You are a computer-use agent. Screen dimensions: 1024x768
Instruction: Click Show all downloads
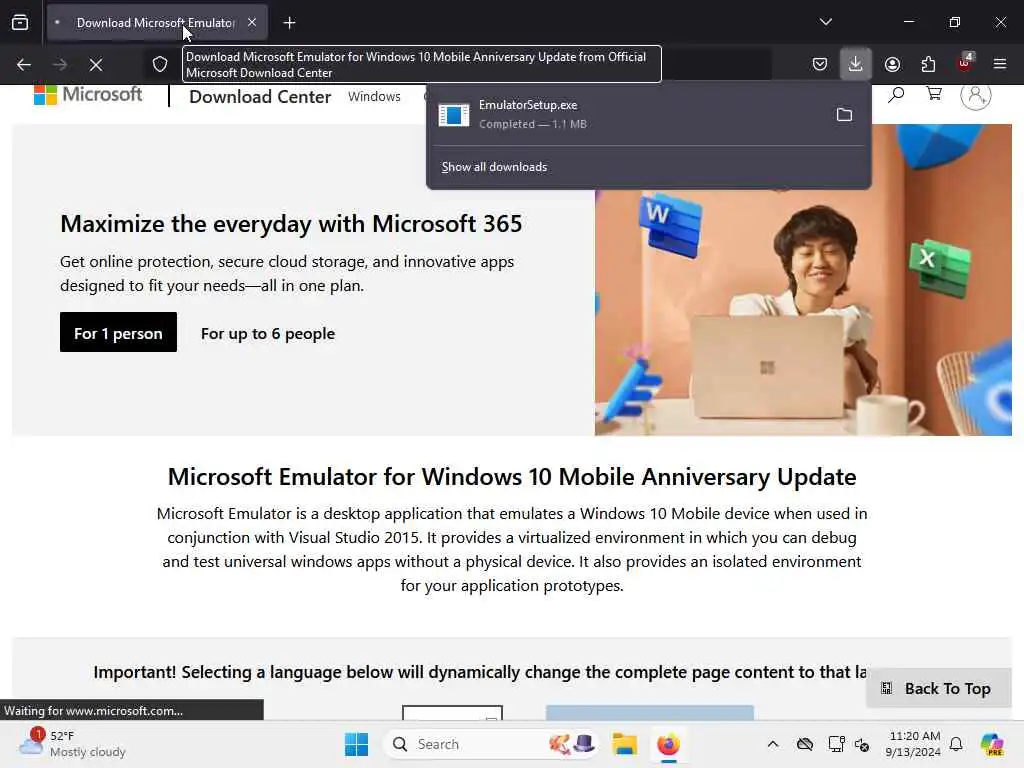(x=494, y=167)
